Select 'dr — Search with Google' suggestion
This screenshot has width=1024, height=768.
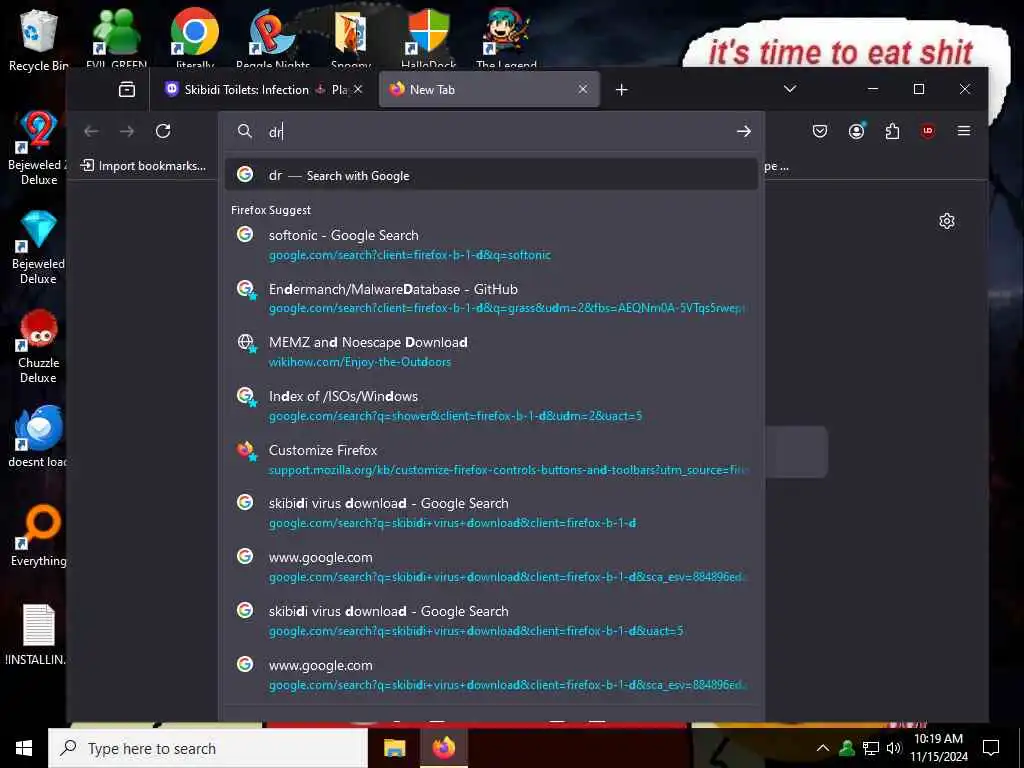491,175
